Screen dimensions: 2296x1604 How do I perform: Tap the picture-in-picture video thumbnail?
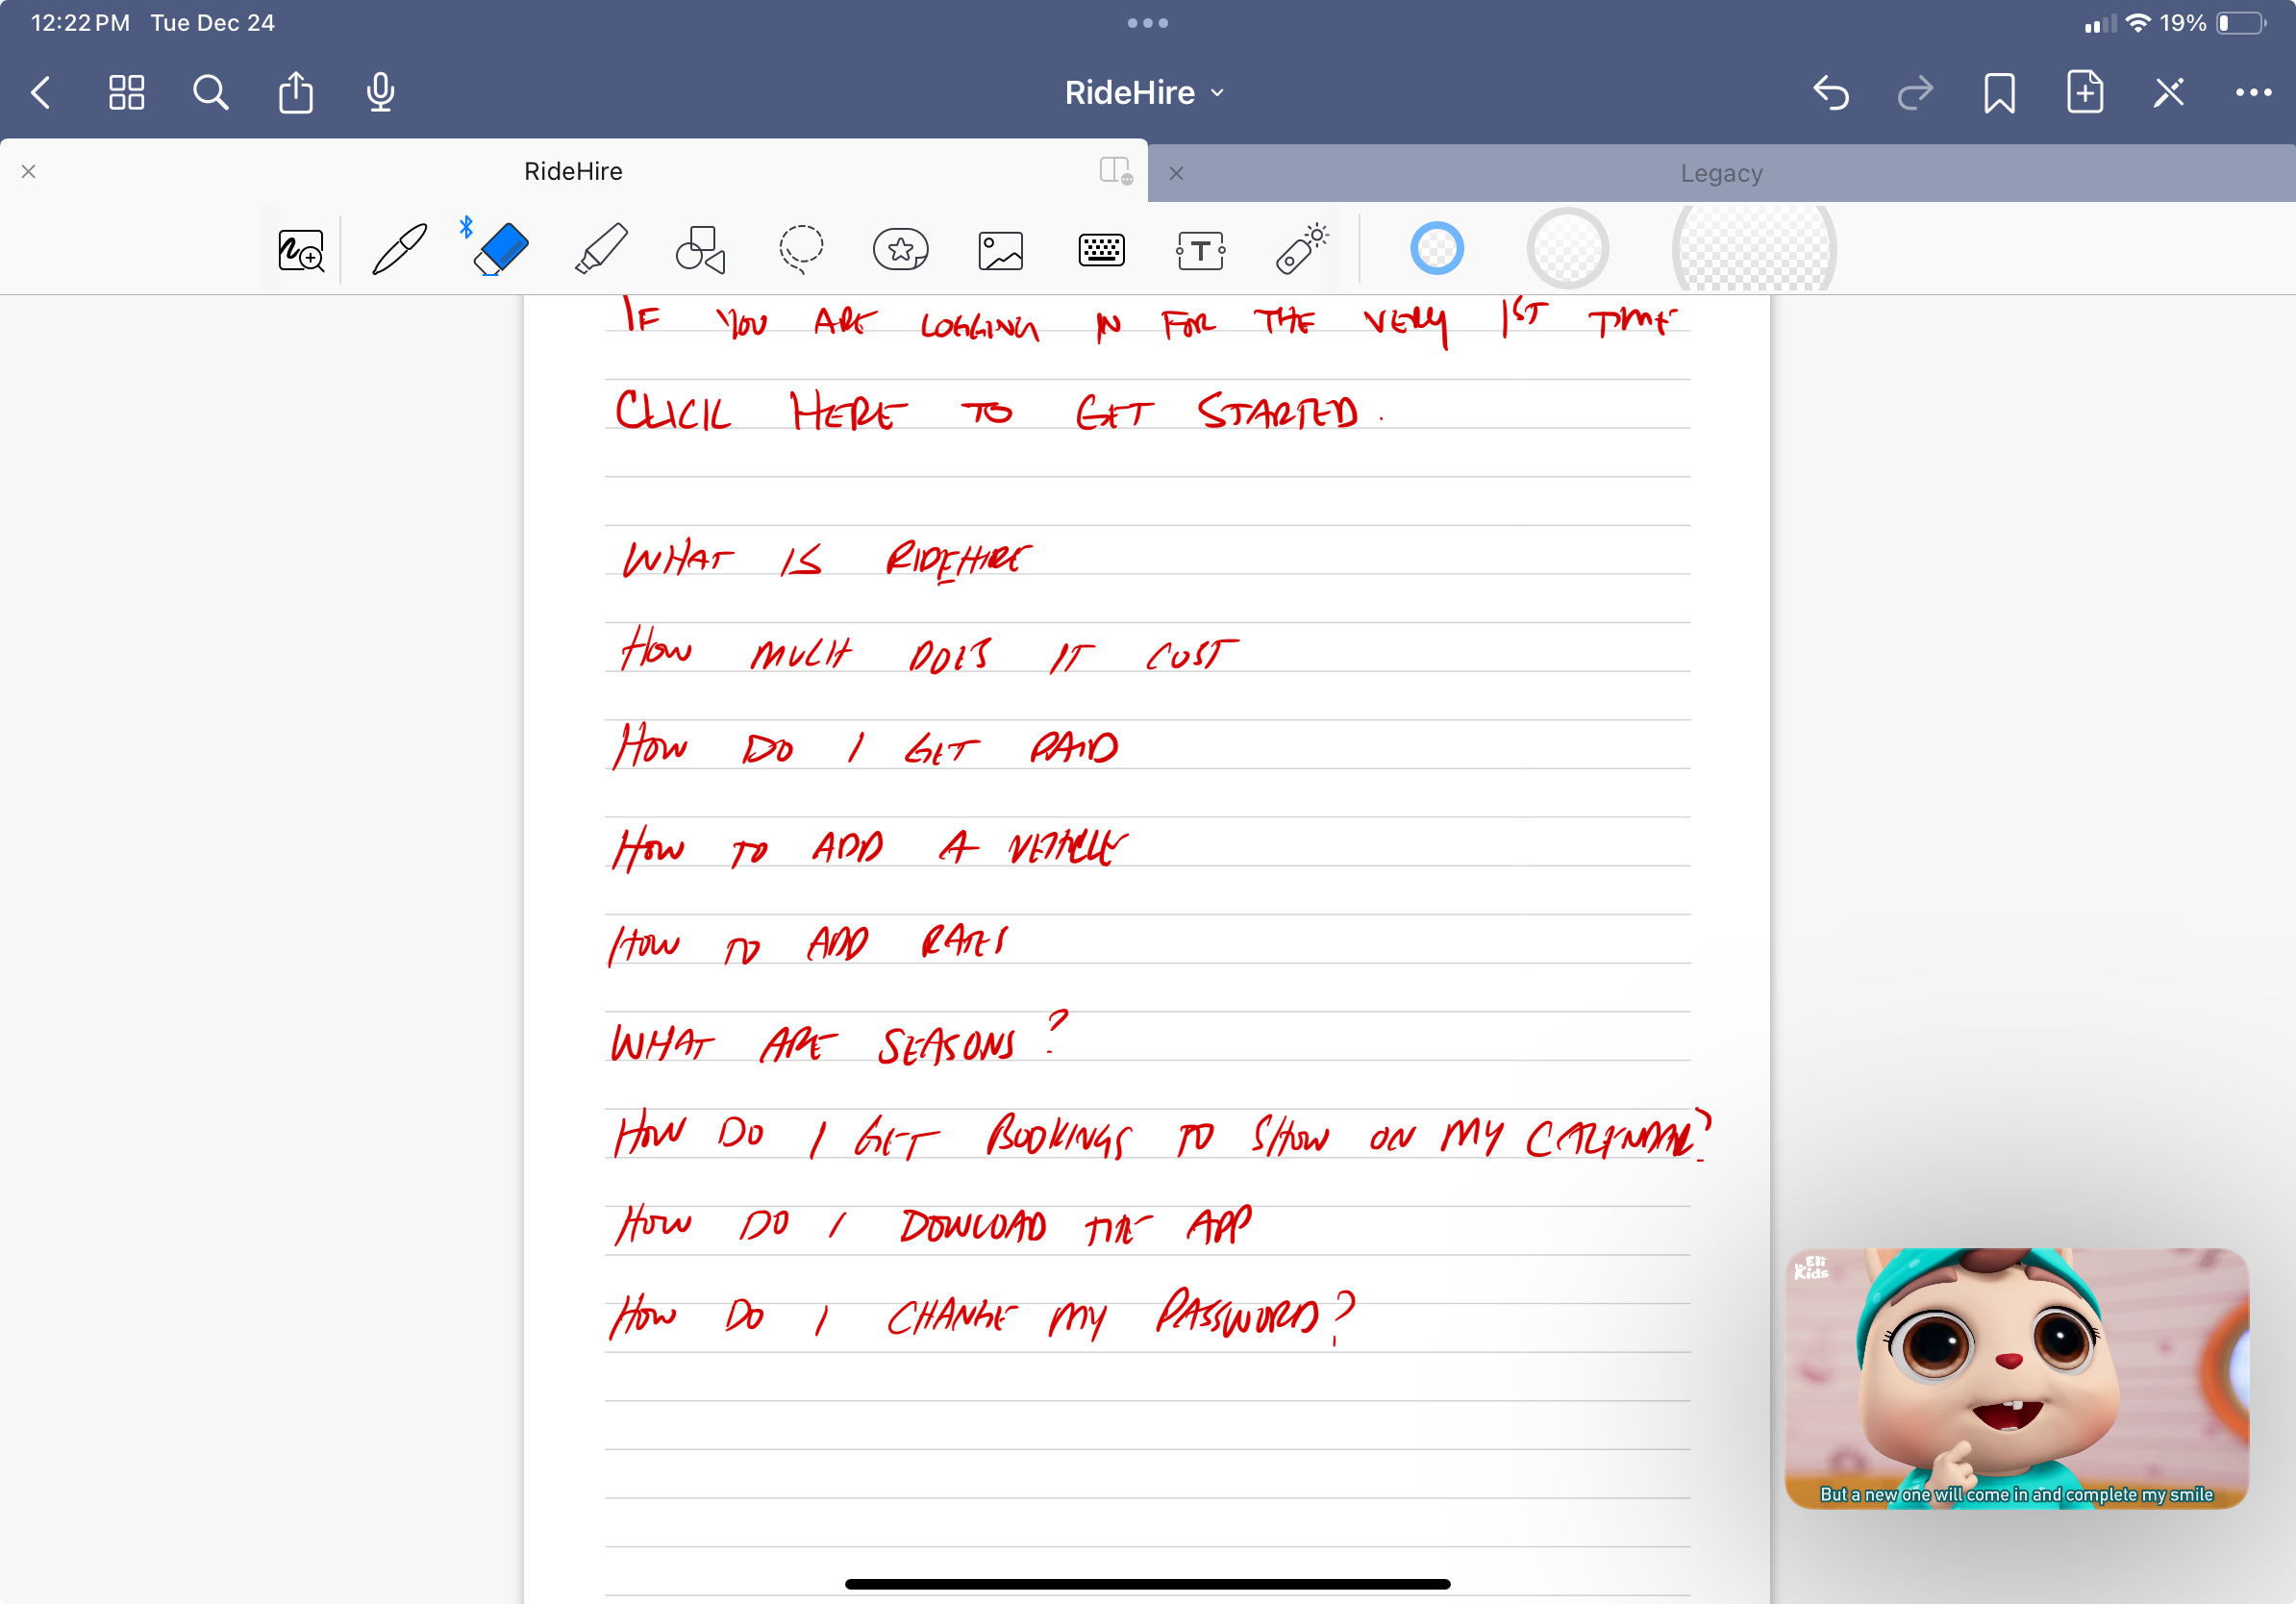click(2016, 1378)
